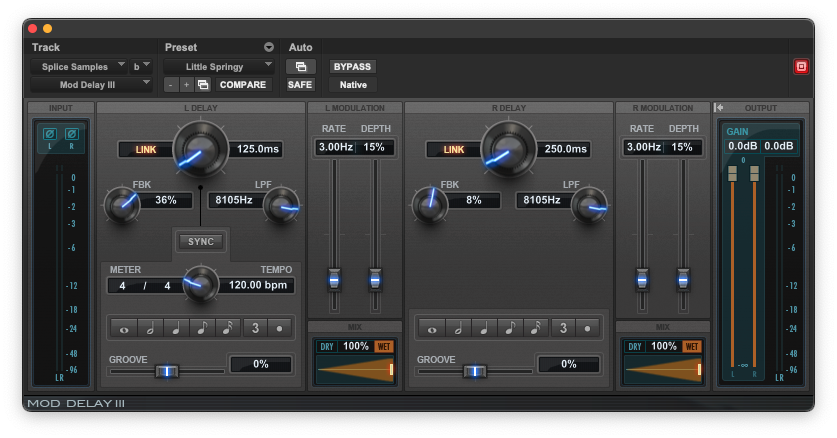
Task: Open the Splice Samples track dropdown
Action: [x=79, y=66]
